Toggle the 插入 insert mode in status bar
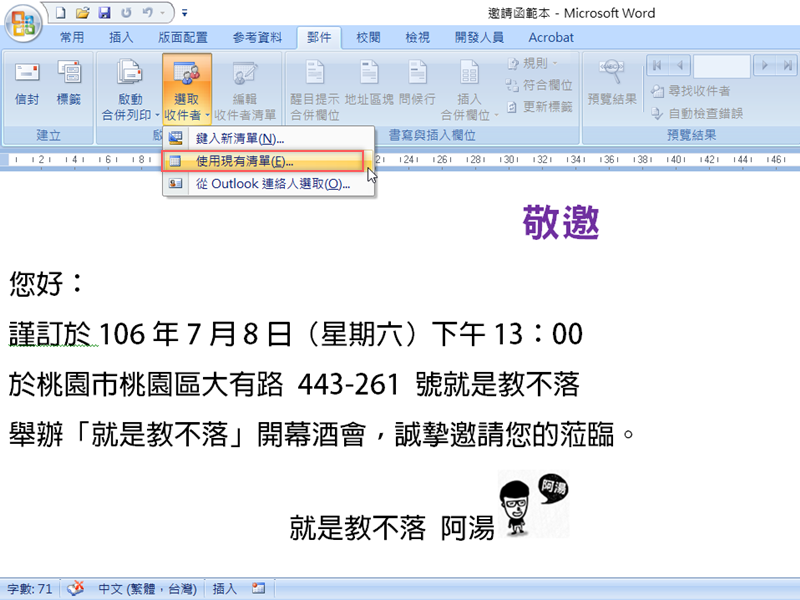800x600 pixels. (x=224, y=589)
